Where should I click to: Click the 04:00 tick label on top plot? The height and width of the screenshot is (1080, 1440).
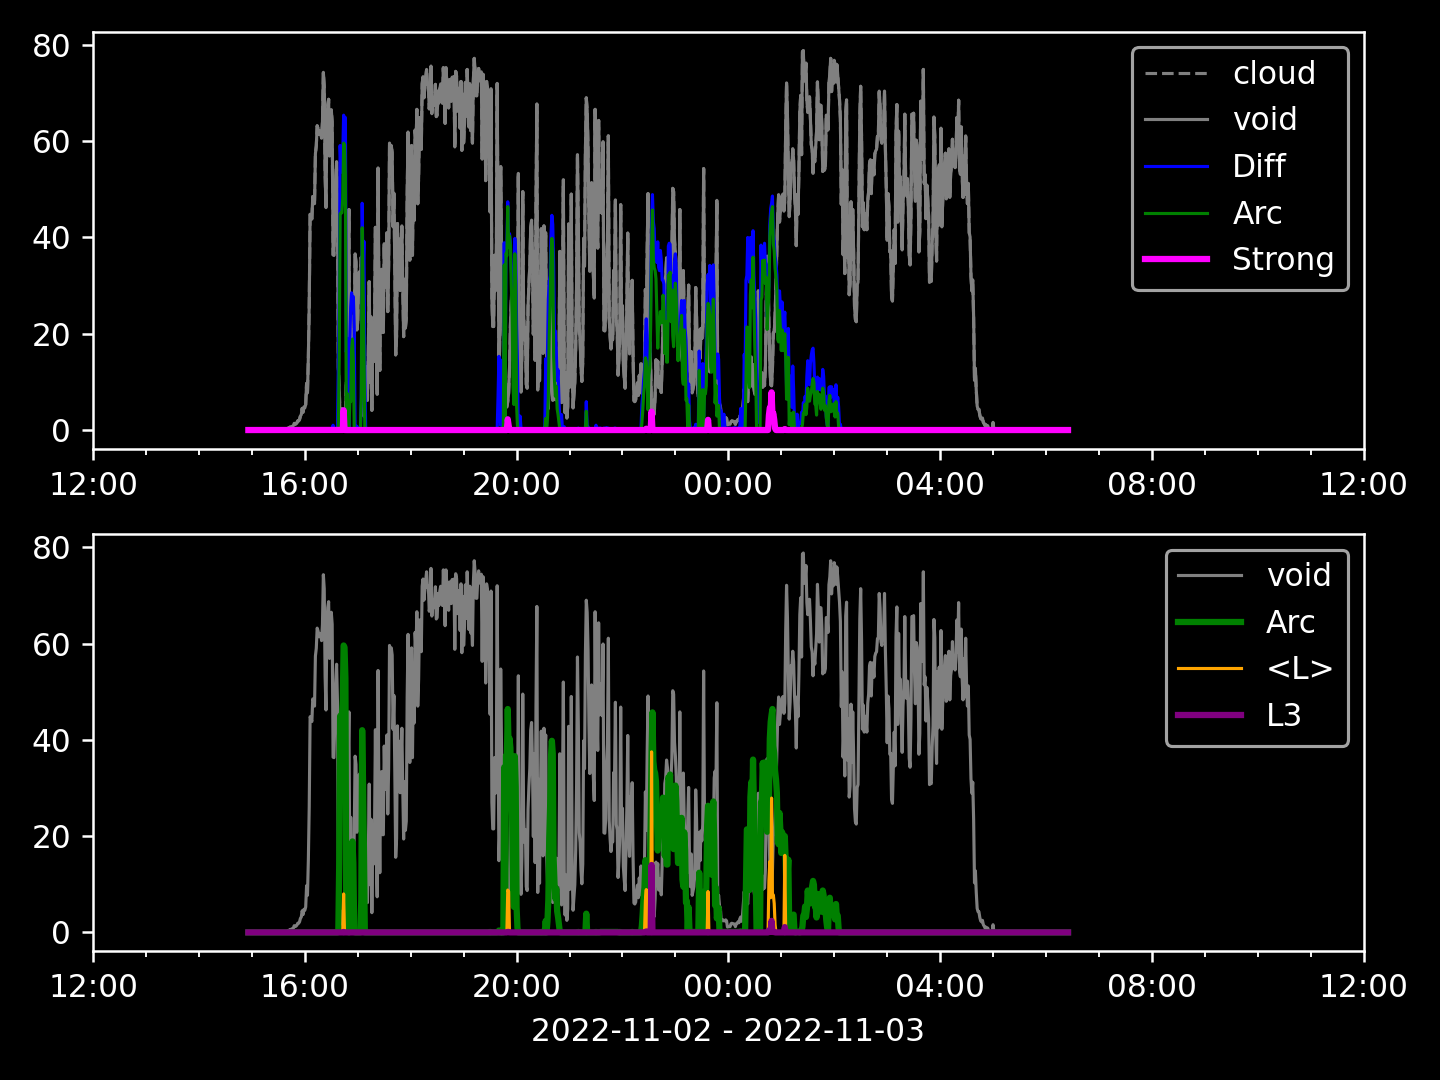(x=940, y=485)
